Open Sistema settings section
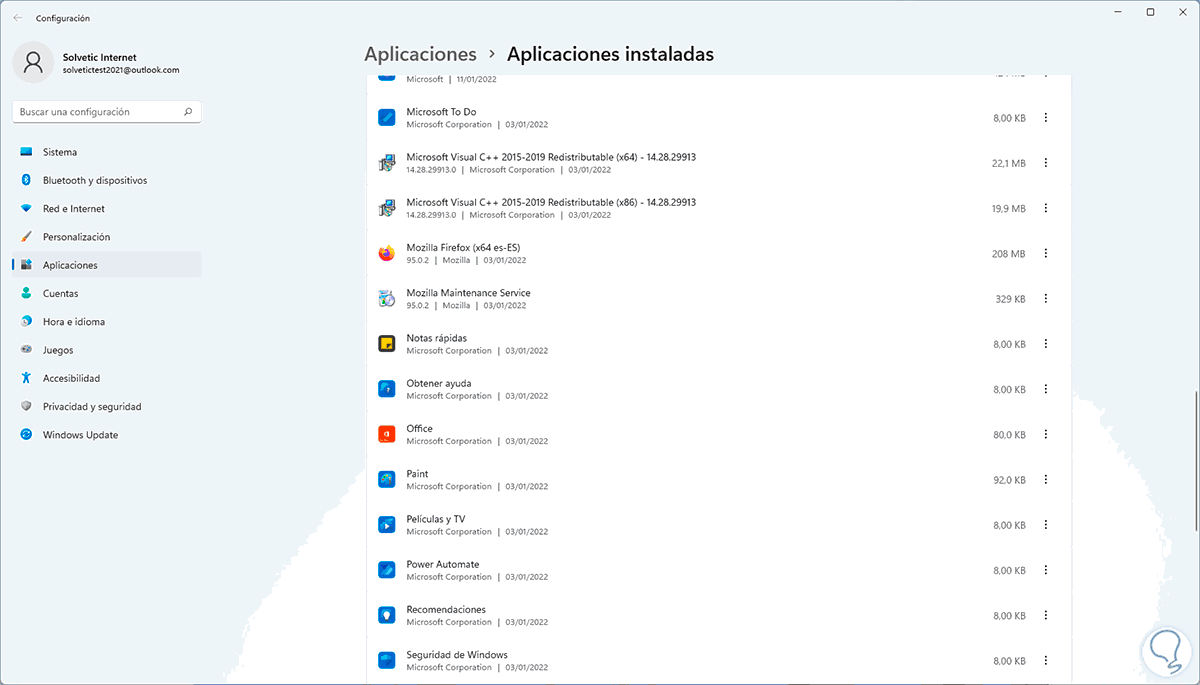Image resolution: width=1200 pixels, height=685 pixels. (x=107, y=152)
